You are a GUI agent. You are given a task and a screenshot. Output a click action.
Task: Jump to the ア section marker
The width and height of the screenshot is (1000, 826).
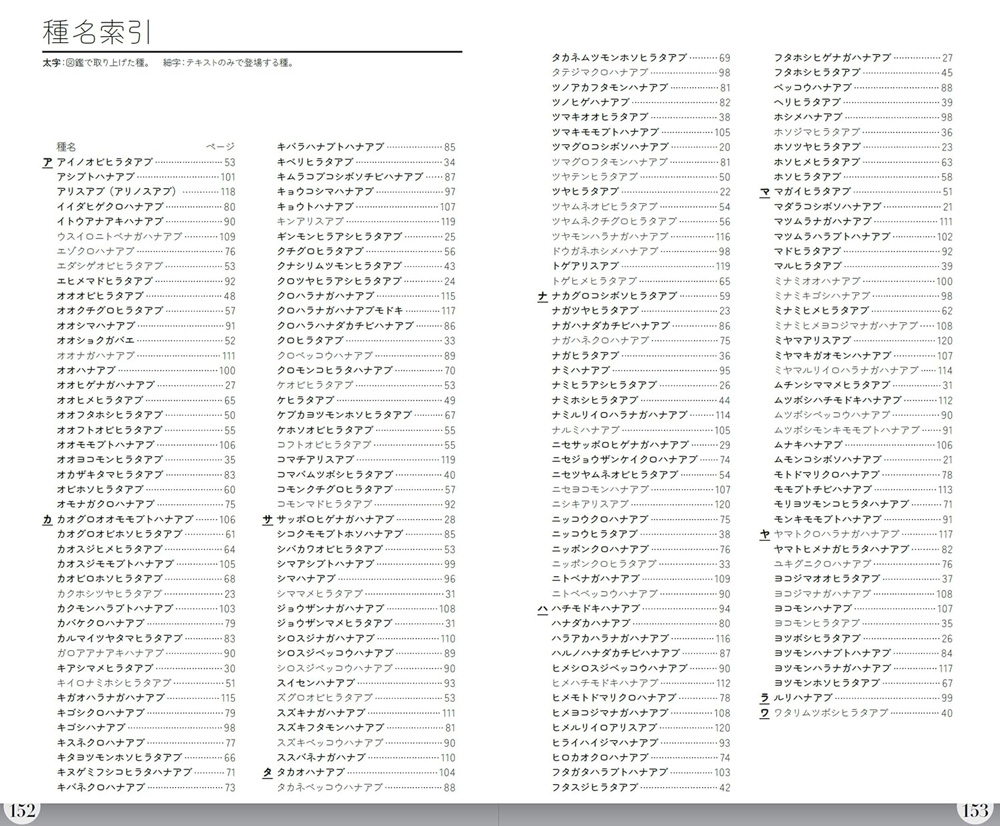[48, 162]
